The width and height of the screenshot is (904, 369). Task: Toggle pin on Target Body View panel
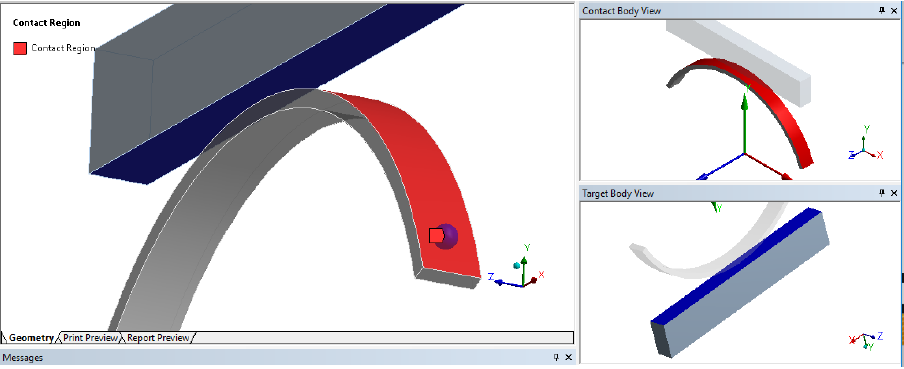pyautogui.click(x=882, y=193)
